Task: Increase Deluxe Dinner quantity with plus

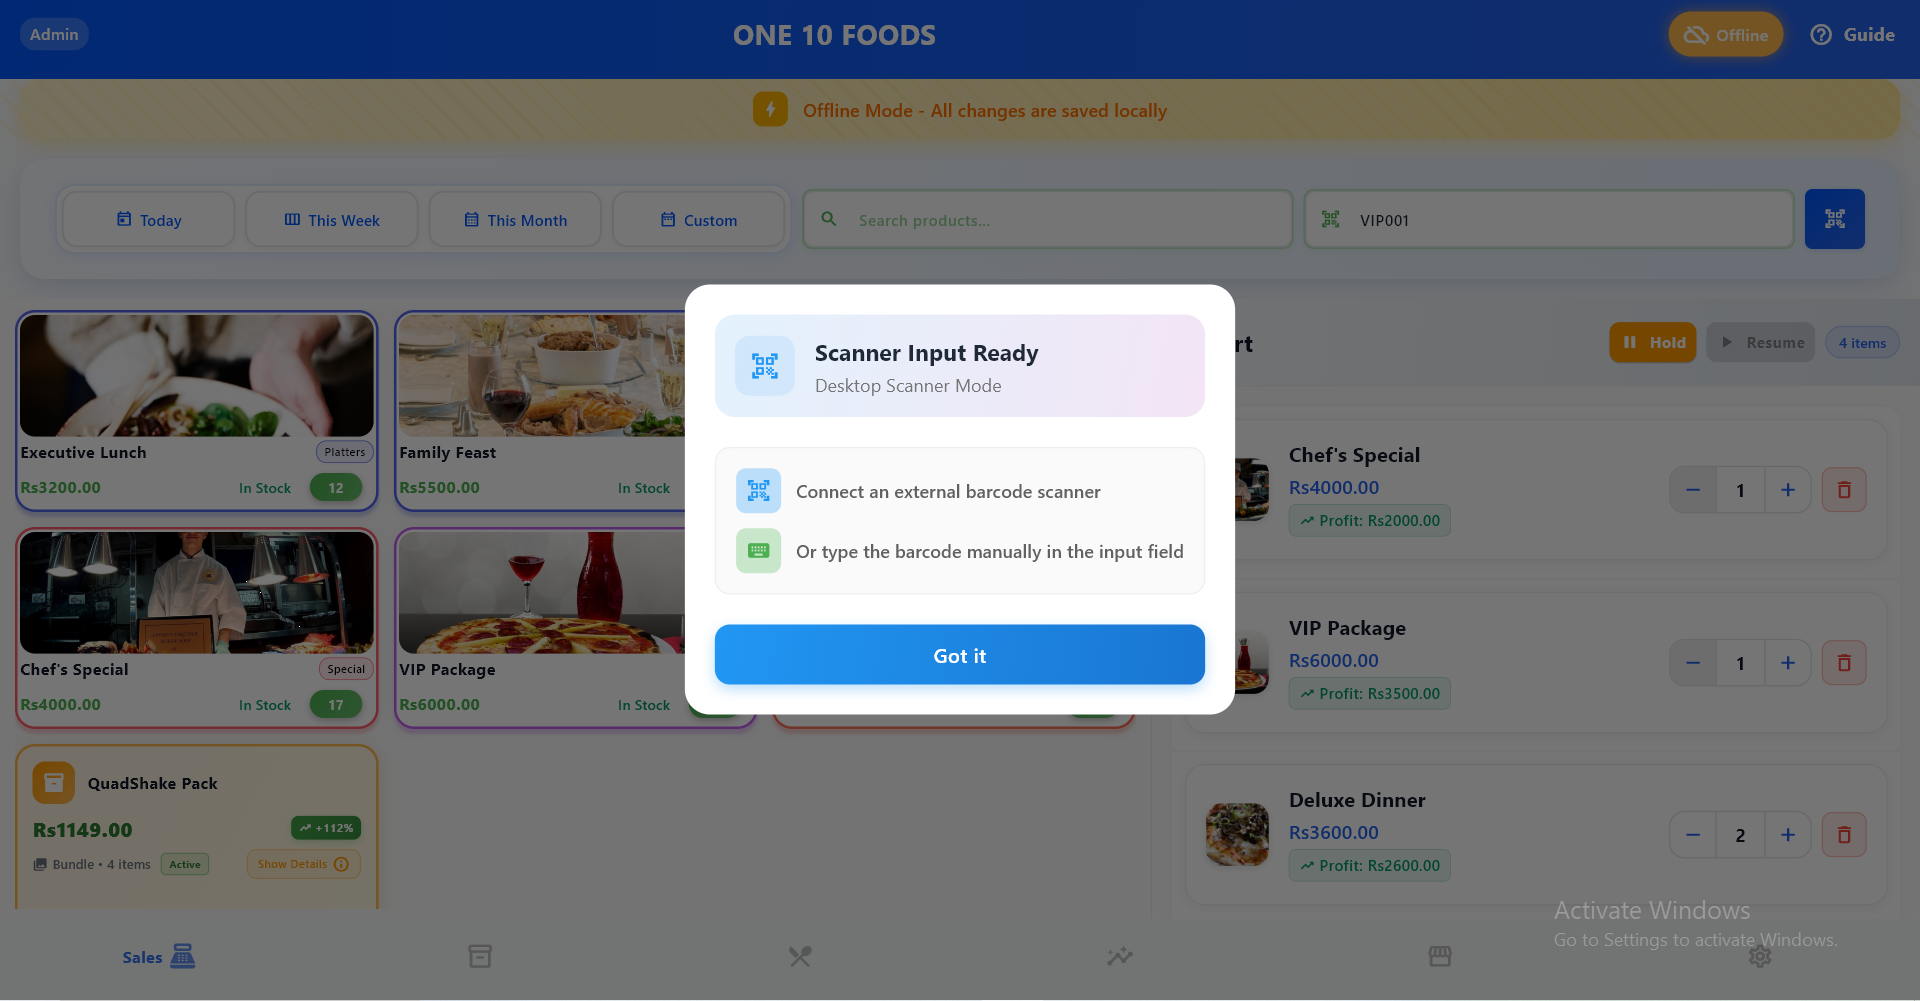Action: point(1788,835)
